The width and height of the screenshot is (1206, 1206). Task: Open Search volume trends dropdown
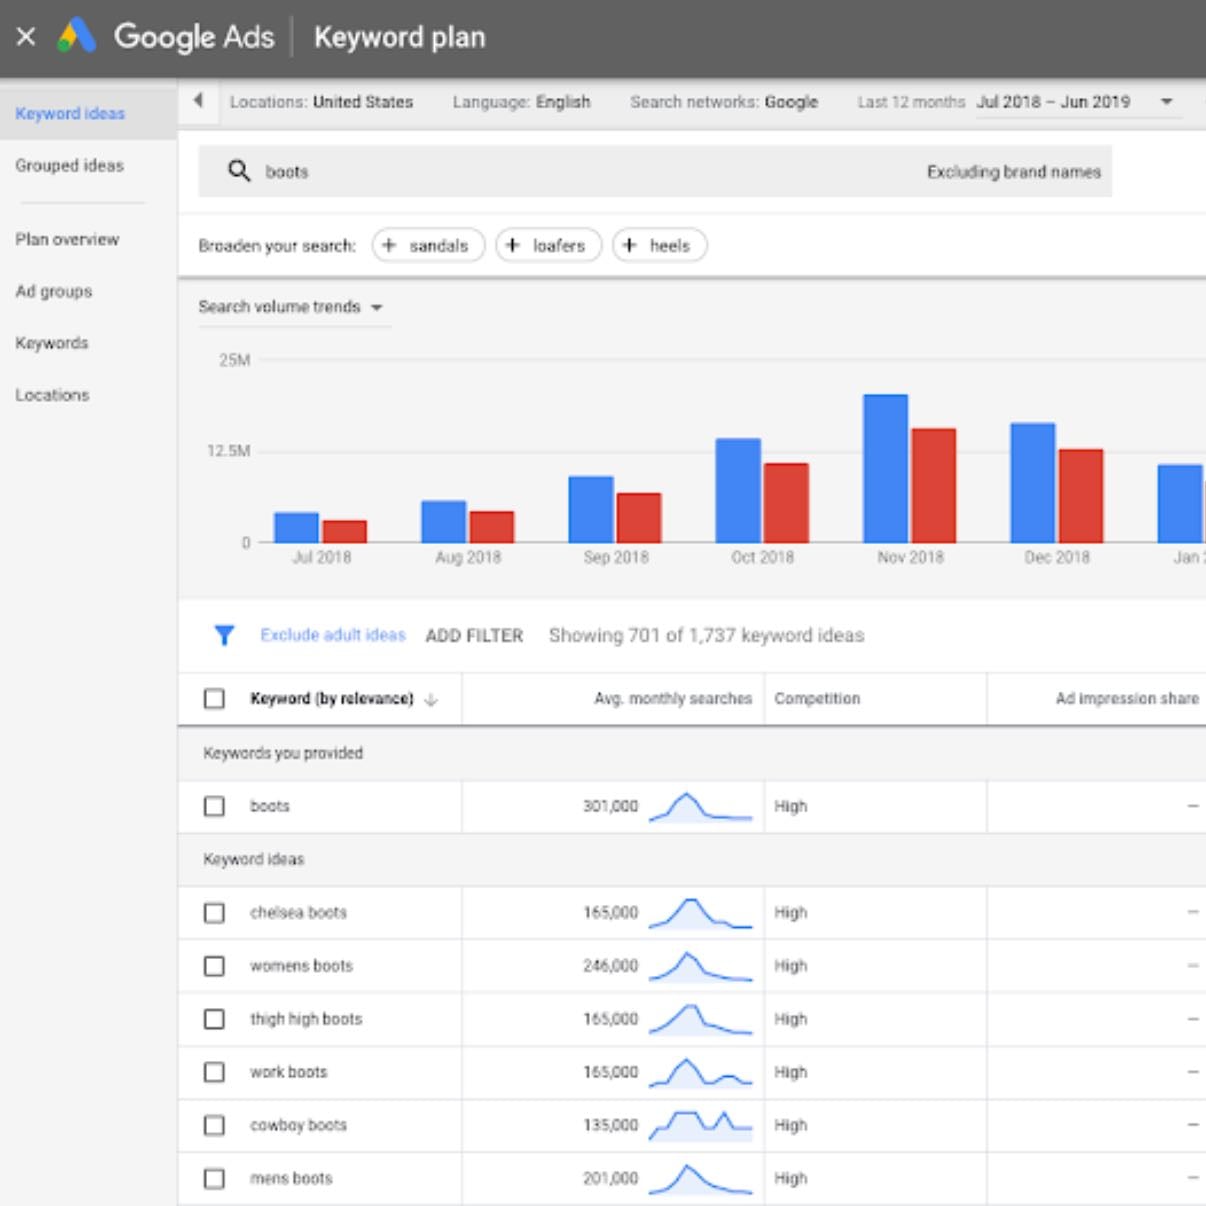coord(290,307)
